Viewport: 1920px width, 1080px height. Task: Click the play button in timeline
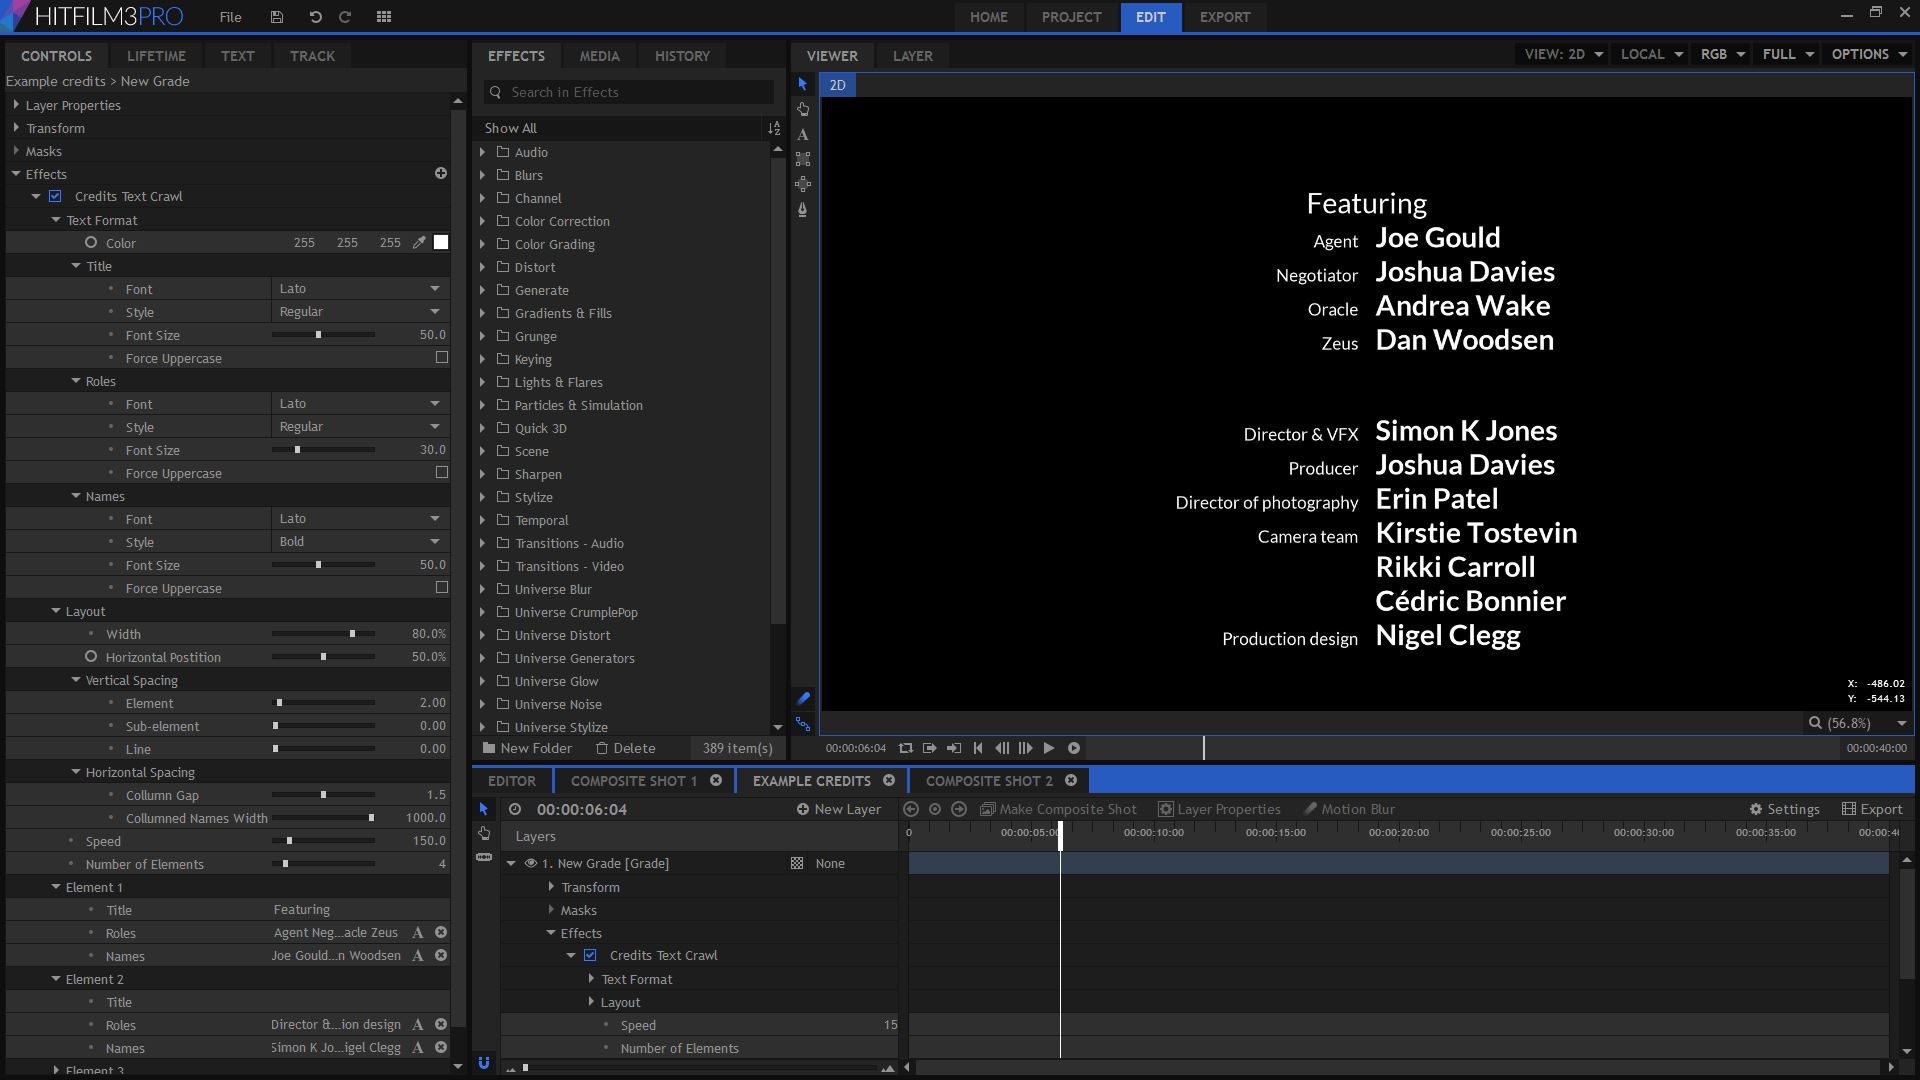click(x=1050, y=748)
